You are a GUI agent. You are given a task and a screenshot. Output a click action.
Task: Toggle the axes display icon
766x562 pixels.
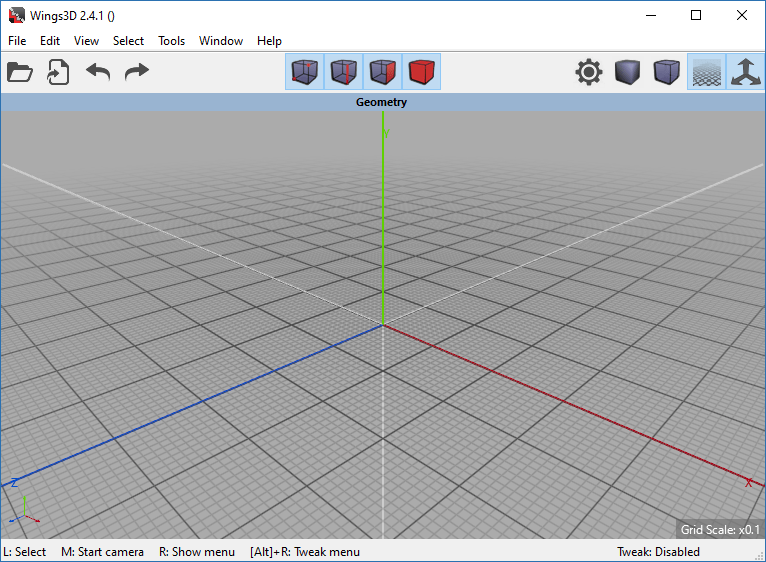745,72
